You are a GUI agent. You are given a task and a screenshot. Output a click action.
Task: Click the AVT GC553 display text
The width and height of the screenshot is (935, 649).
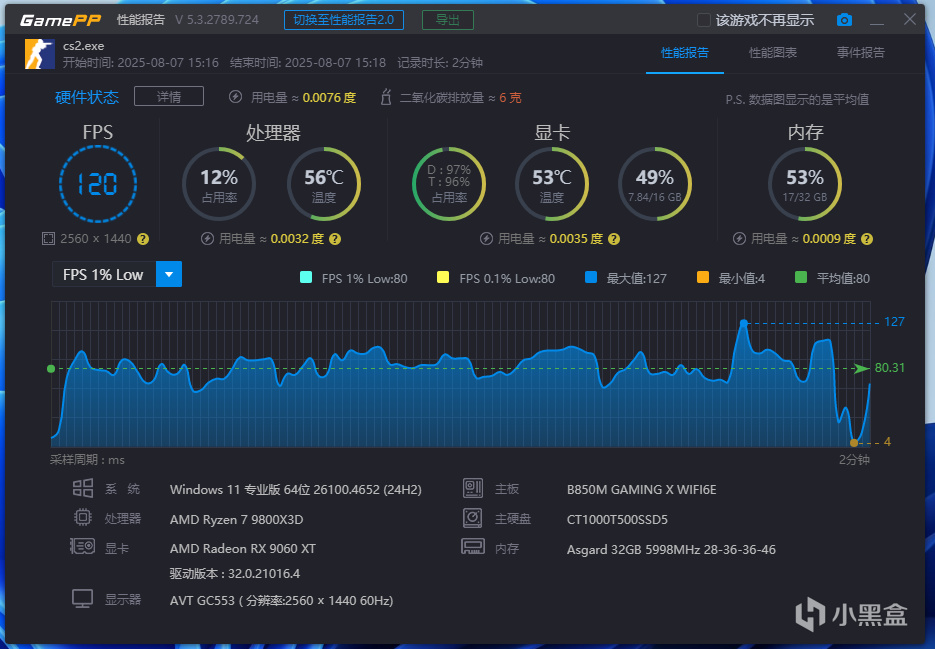(281, 601)
